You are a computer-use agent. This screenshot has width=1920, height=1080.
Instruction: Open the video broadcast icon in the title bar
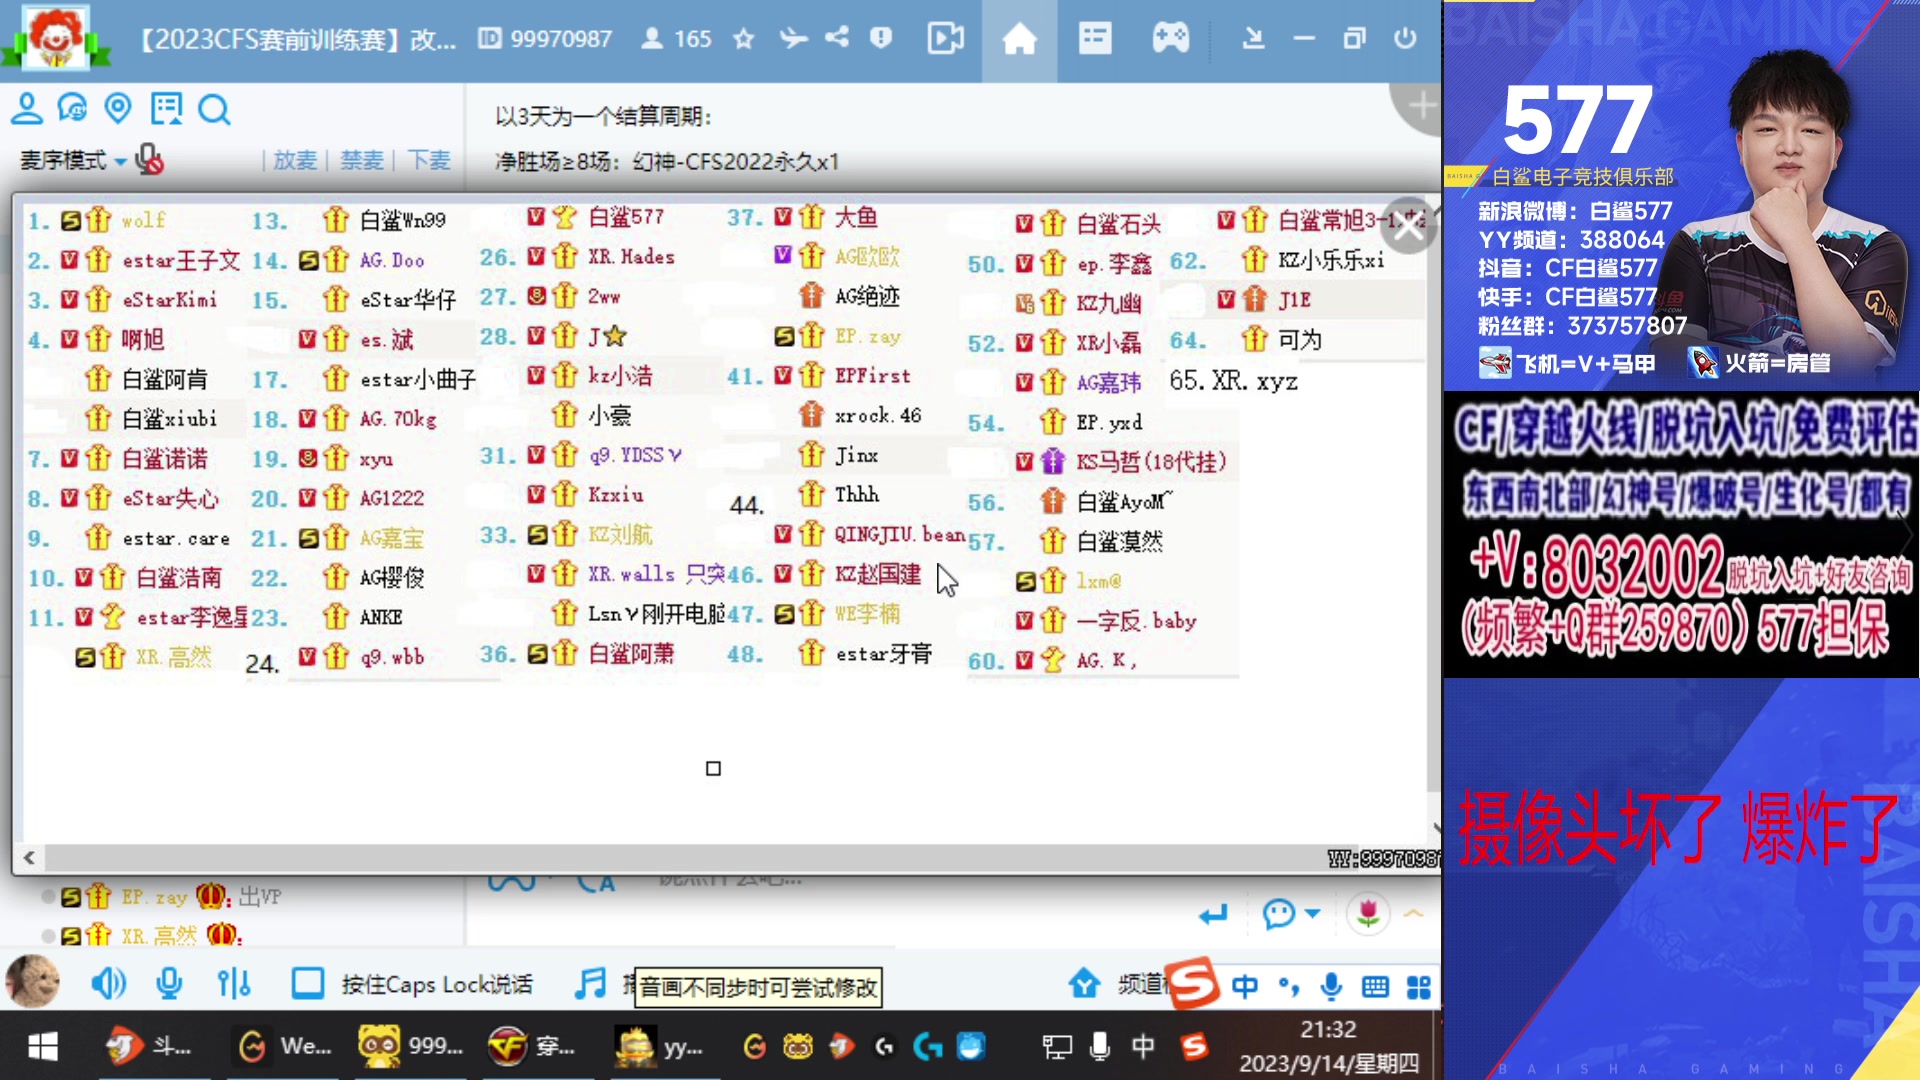(945, 39)
